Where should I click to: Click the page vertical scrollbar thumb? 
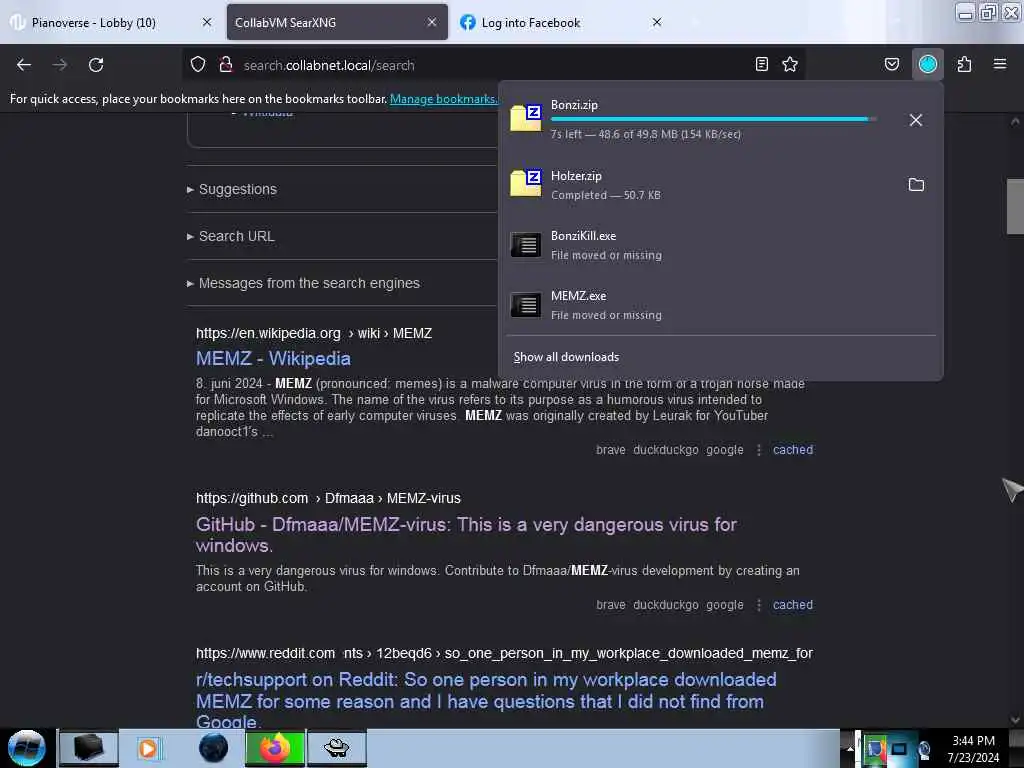tap(1015, 206)
